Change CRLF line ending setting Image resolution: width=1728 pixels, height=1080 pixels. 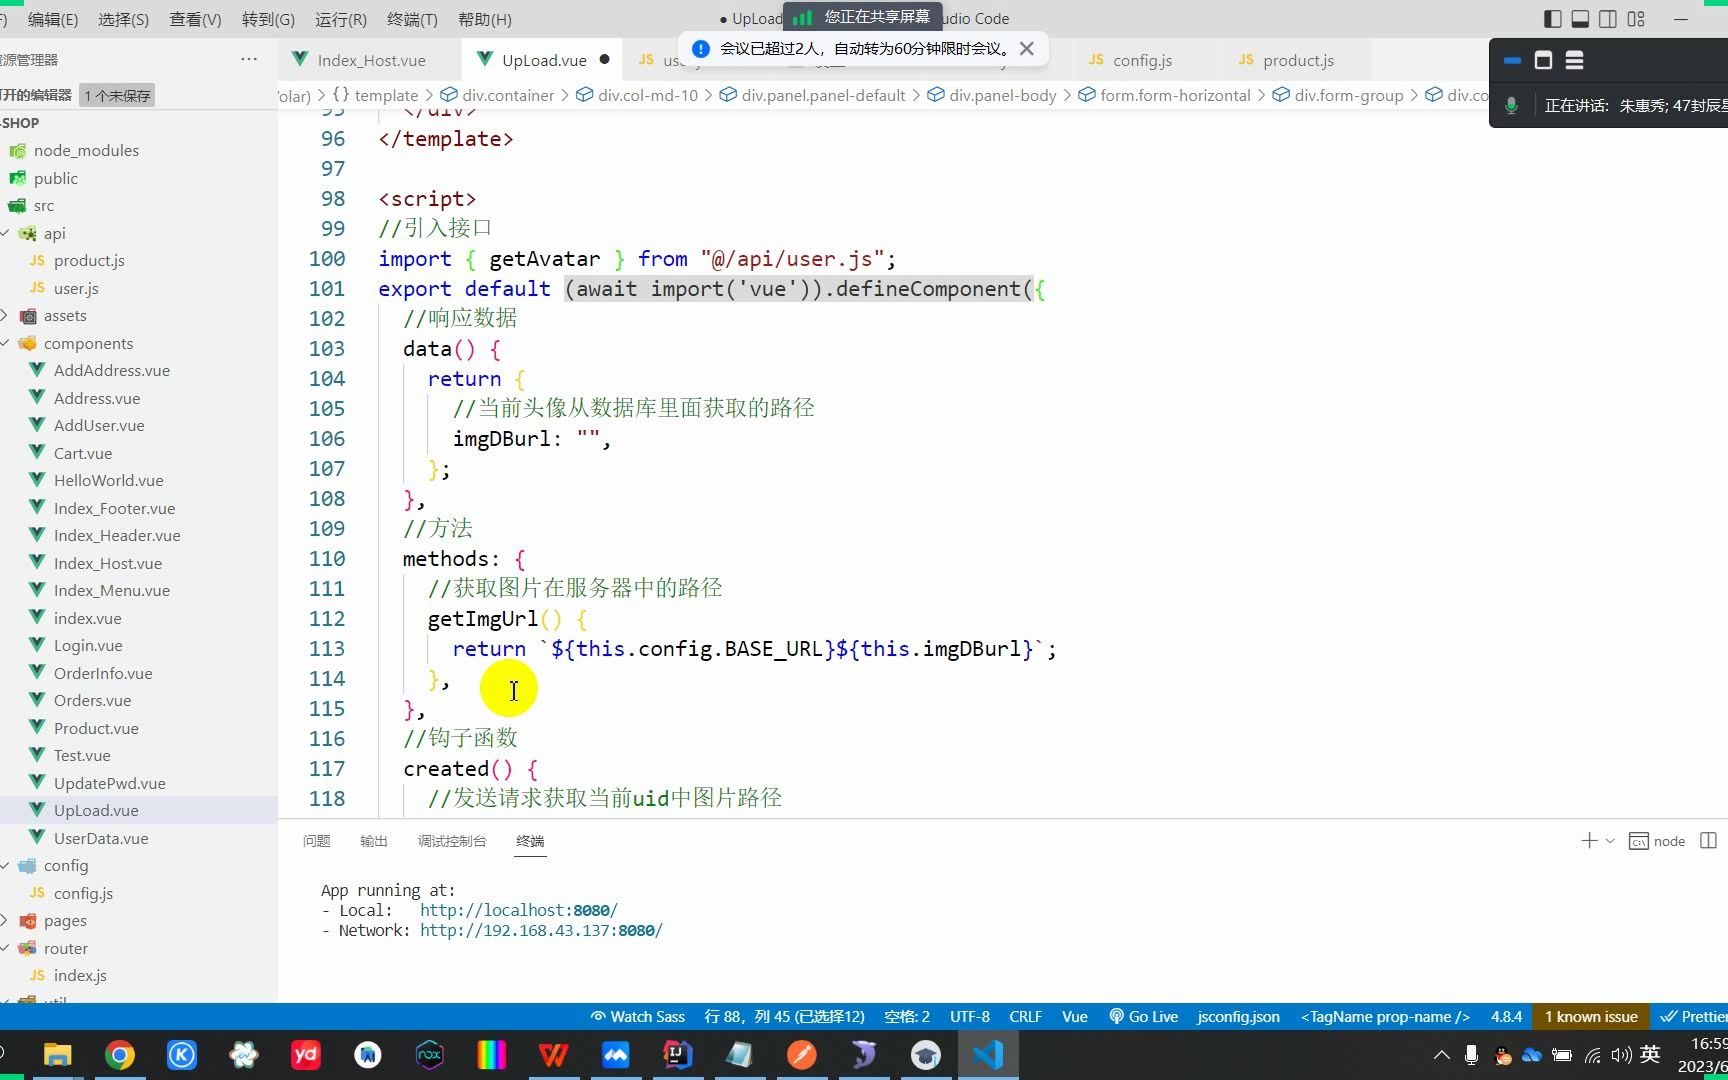point(1025,1016)
